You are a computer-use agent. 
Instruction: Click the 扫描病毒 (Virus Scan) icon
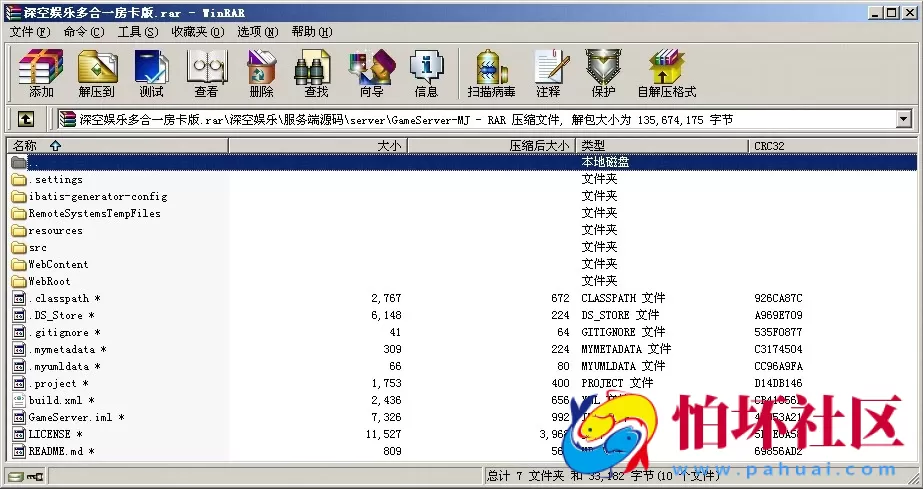[x=492, y=73]
